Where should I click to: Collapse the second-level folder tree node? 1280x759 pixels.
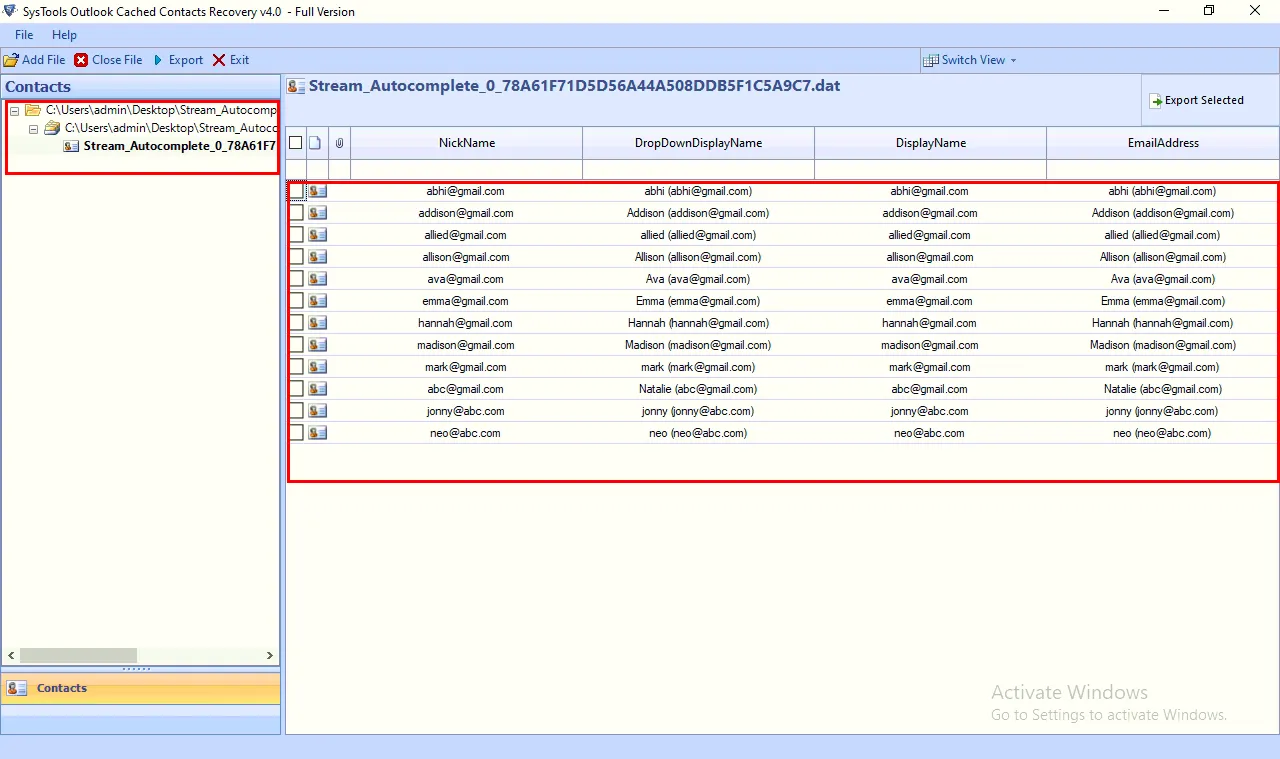[34, 128]
